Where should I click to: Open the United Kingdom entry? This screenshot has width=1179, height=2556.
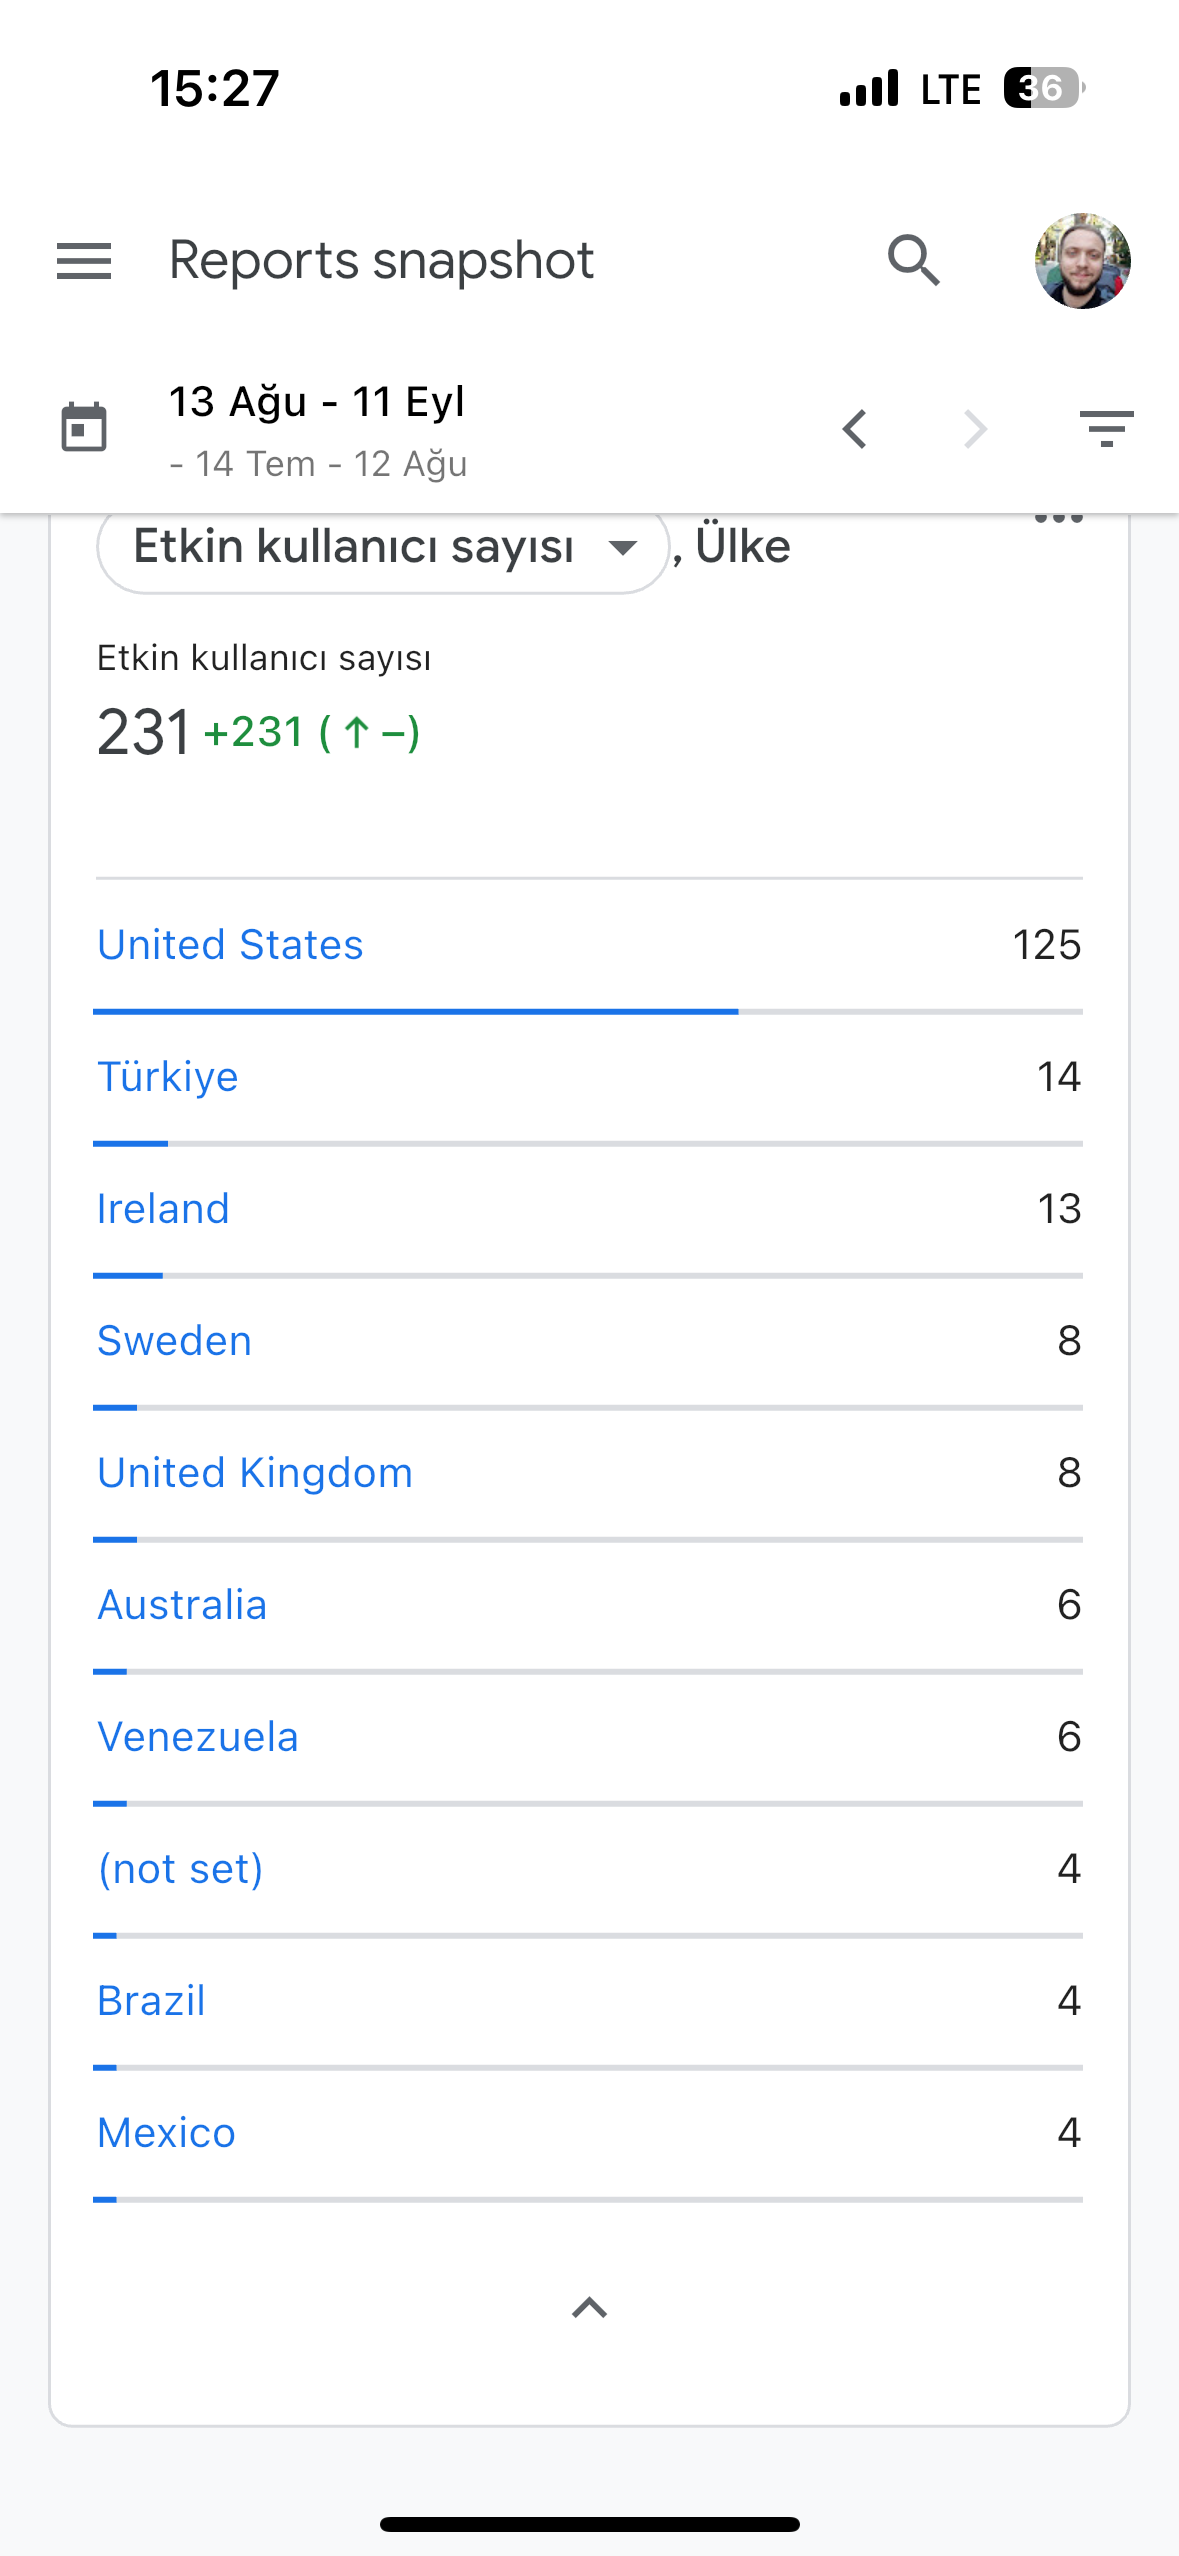pyautogui.click(x=255, y=1473)
